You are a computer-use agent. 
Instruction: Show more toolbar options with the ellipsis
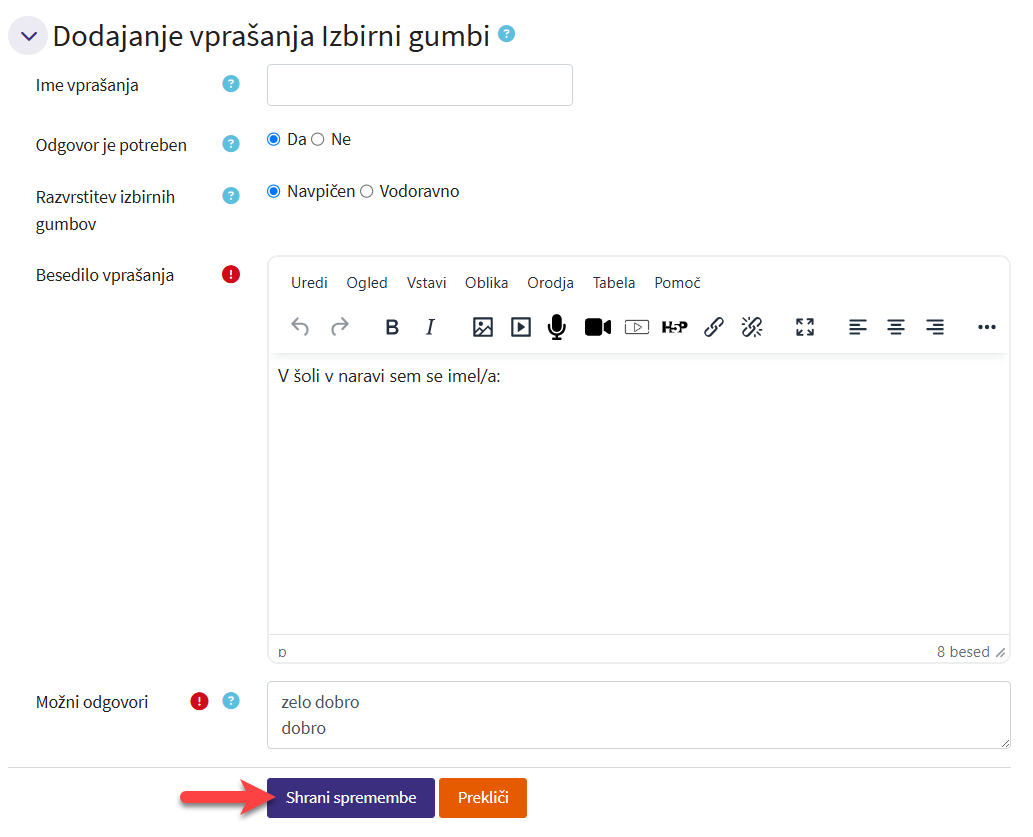[987, 327]
